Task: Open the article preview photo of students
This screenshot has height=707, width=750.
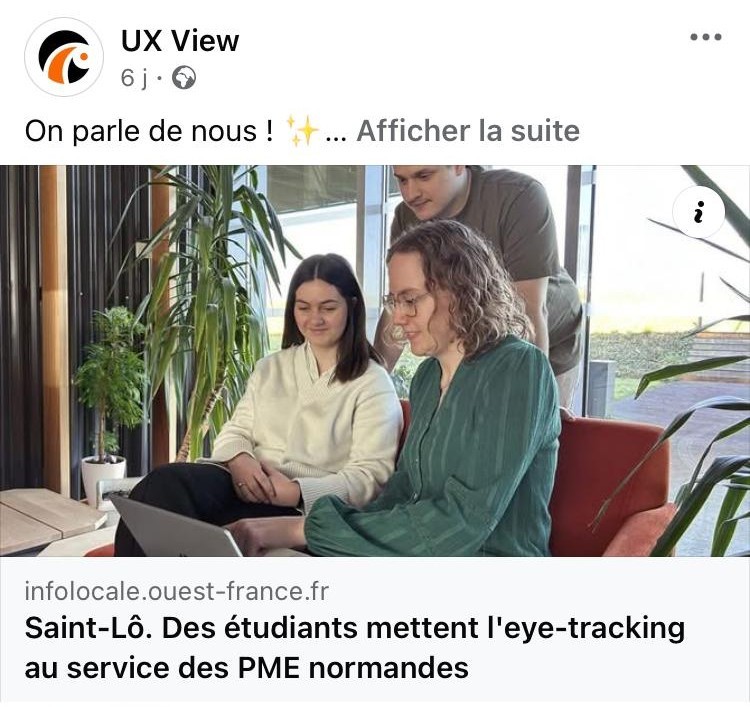Action: (x=375, y=361)
